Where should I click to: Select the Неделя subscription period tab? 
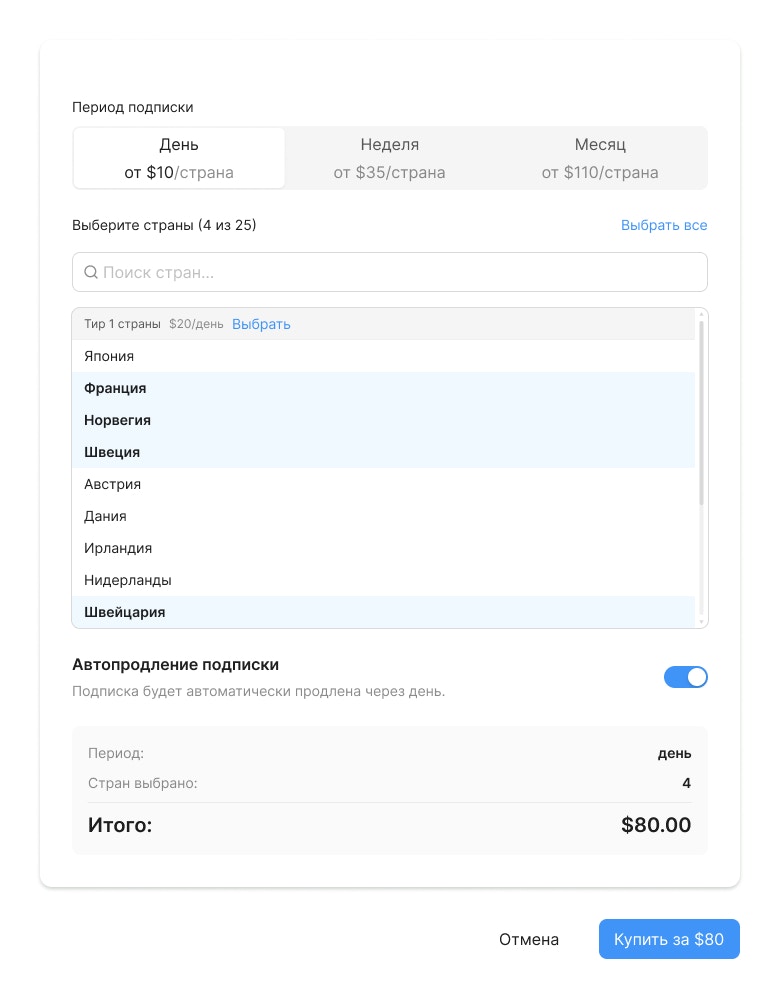389,157
